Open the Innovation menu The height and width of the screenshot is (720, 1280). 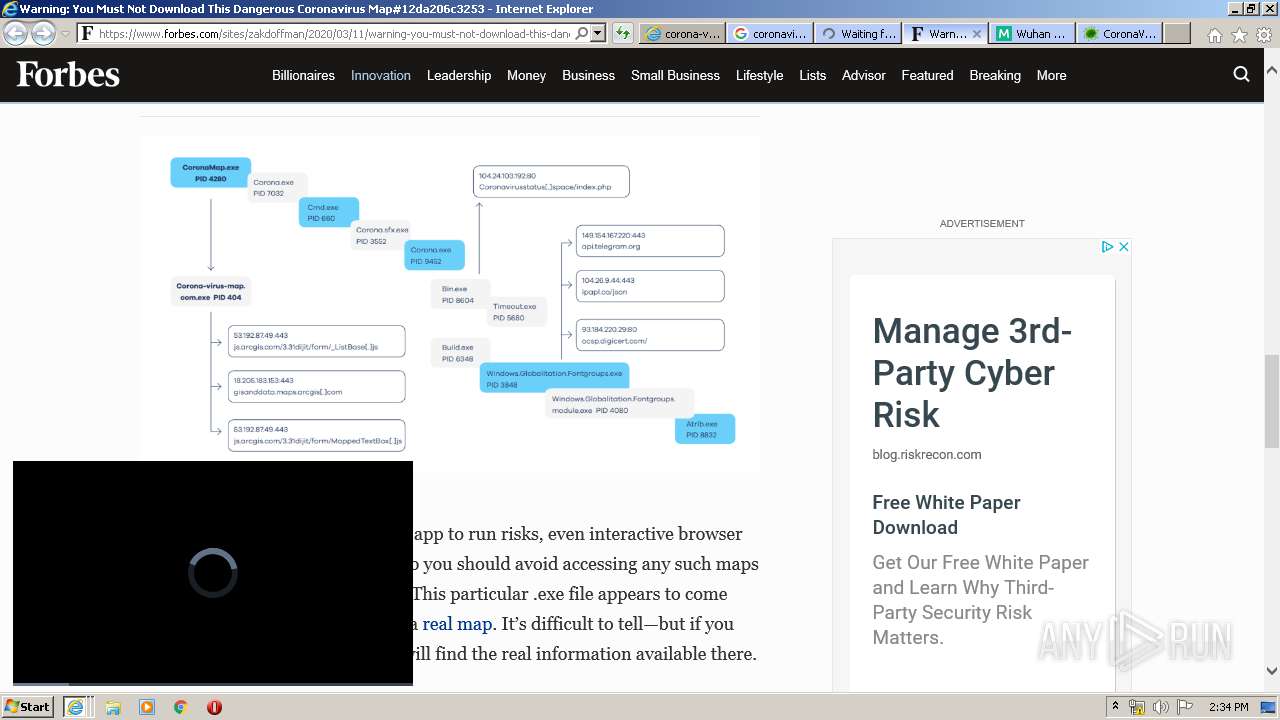coord(381,75)
